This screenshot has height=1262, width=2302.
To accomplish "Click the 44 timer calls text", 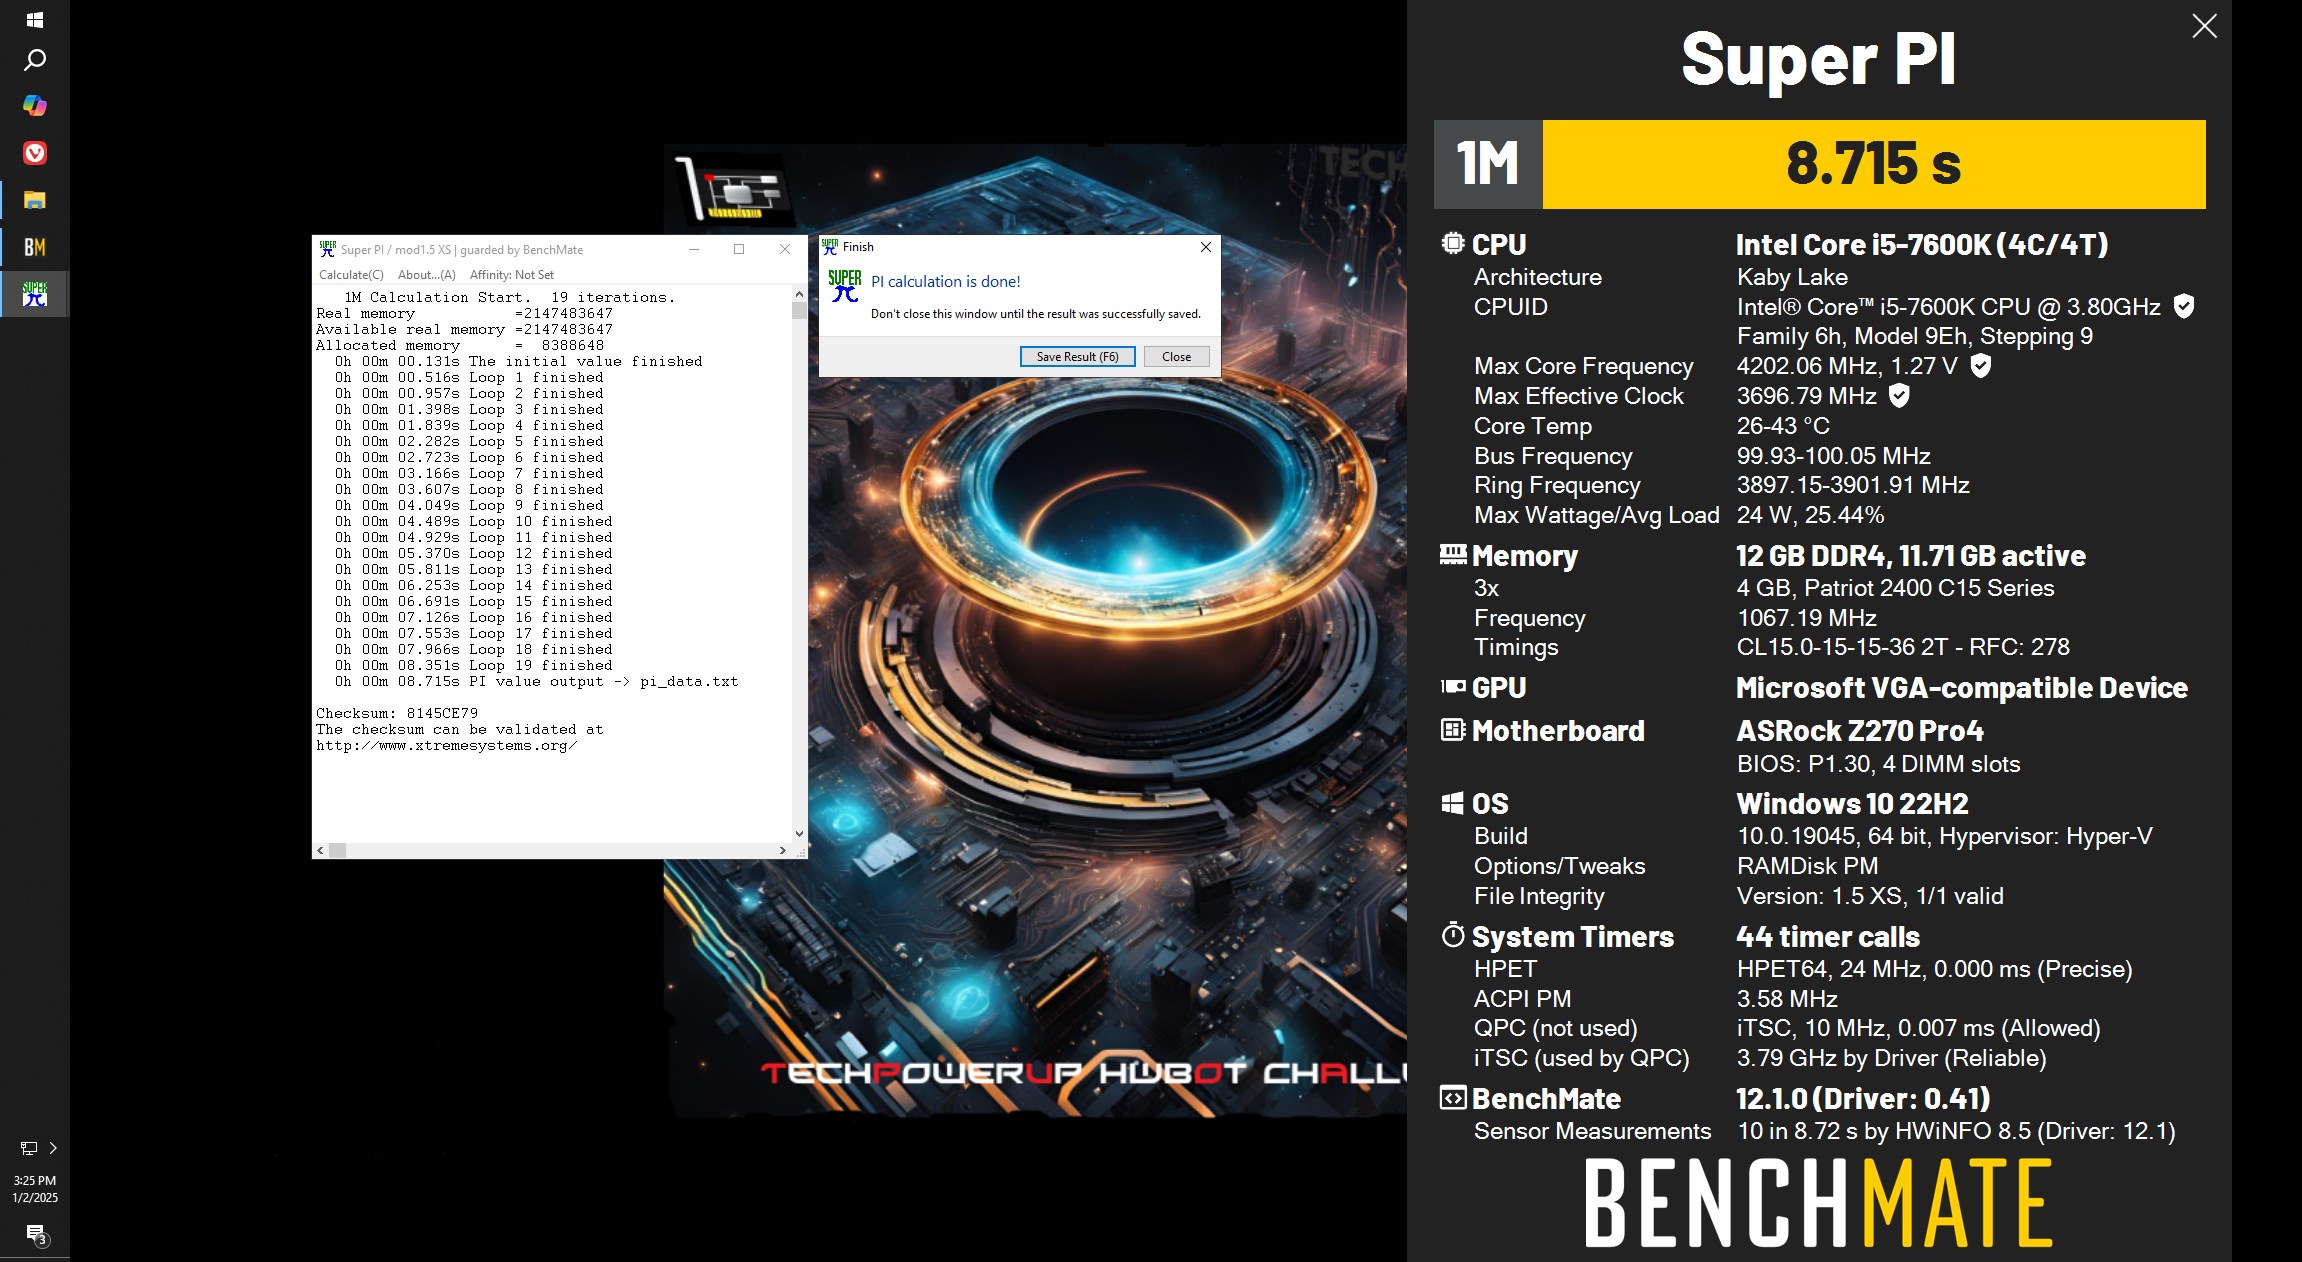I will tap(1828, 937).
